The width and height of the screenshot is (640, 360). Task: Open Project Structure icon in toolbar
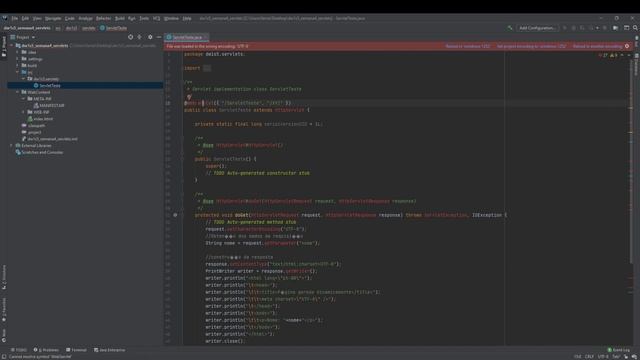[616, 28]
